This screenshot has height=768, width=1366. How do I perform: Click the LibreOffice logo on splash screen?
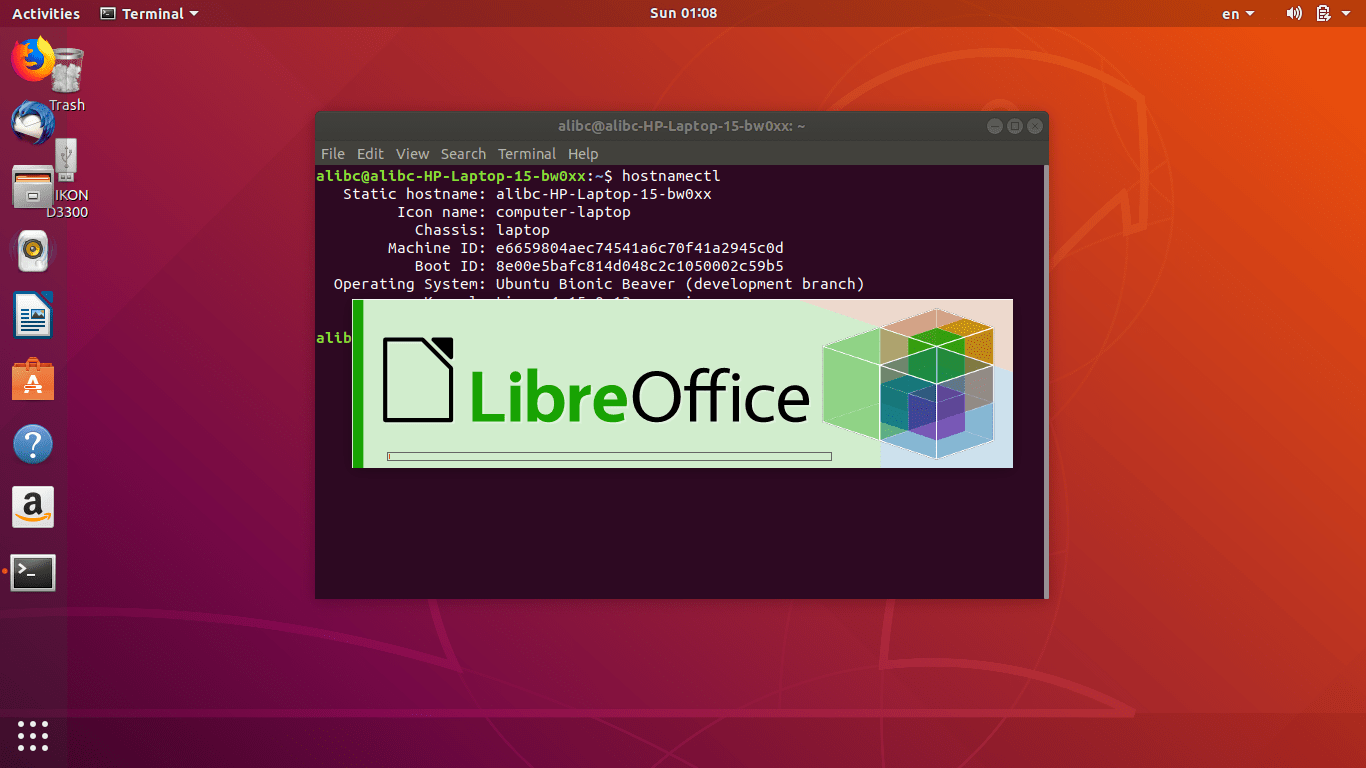tap(596, 381)
